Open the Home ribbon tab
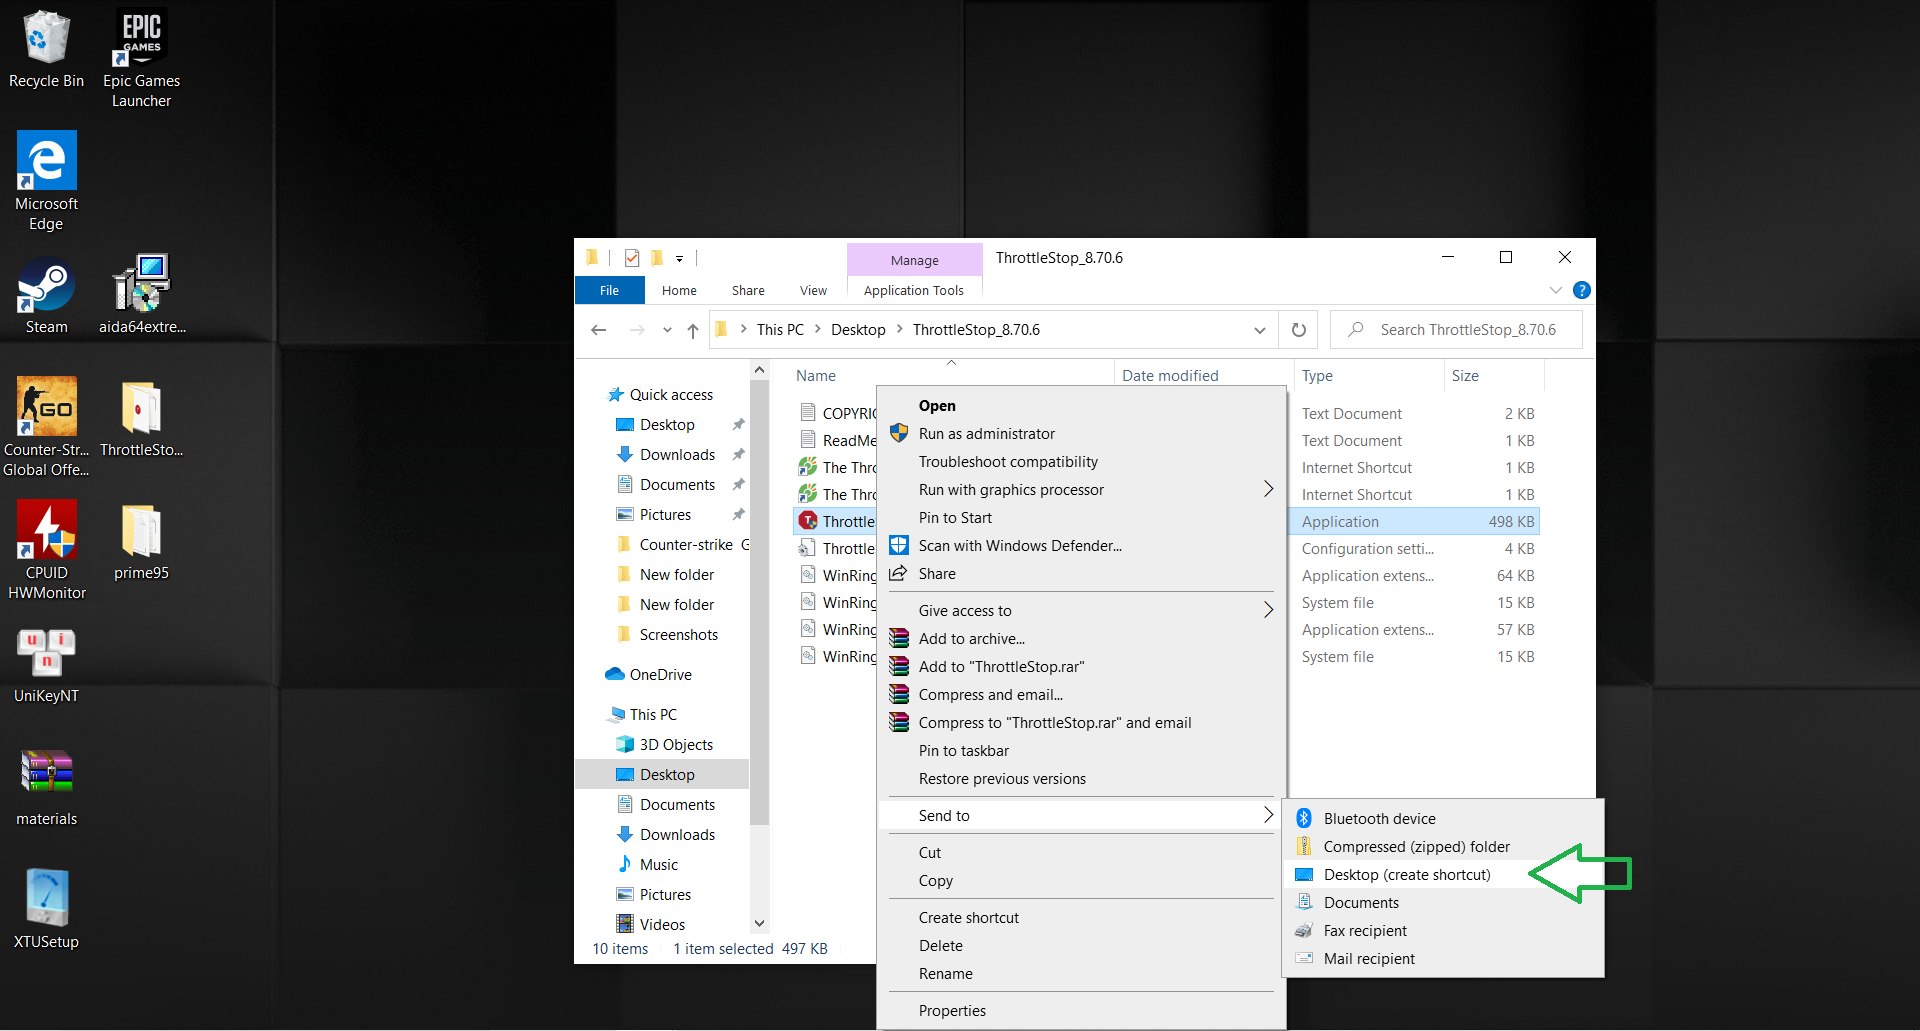The height and width of the screenshot is (1031, 1920). coord(679,290)
